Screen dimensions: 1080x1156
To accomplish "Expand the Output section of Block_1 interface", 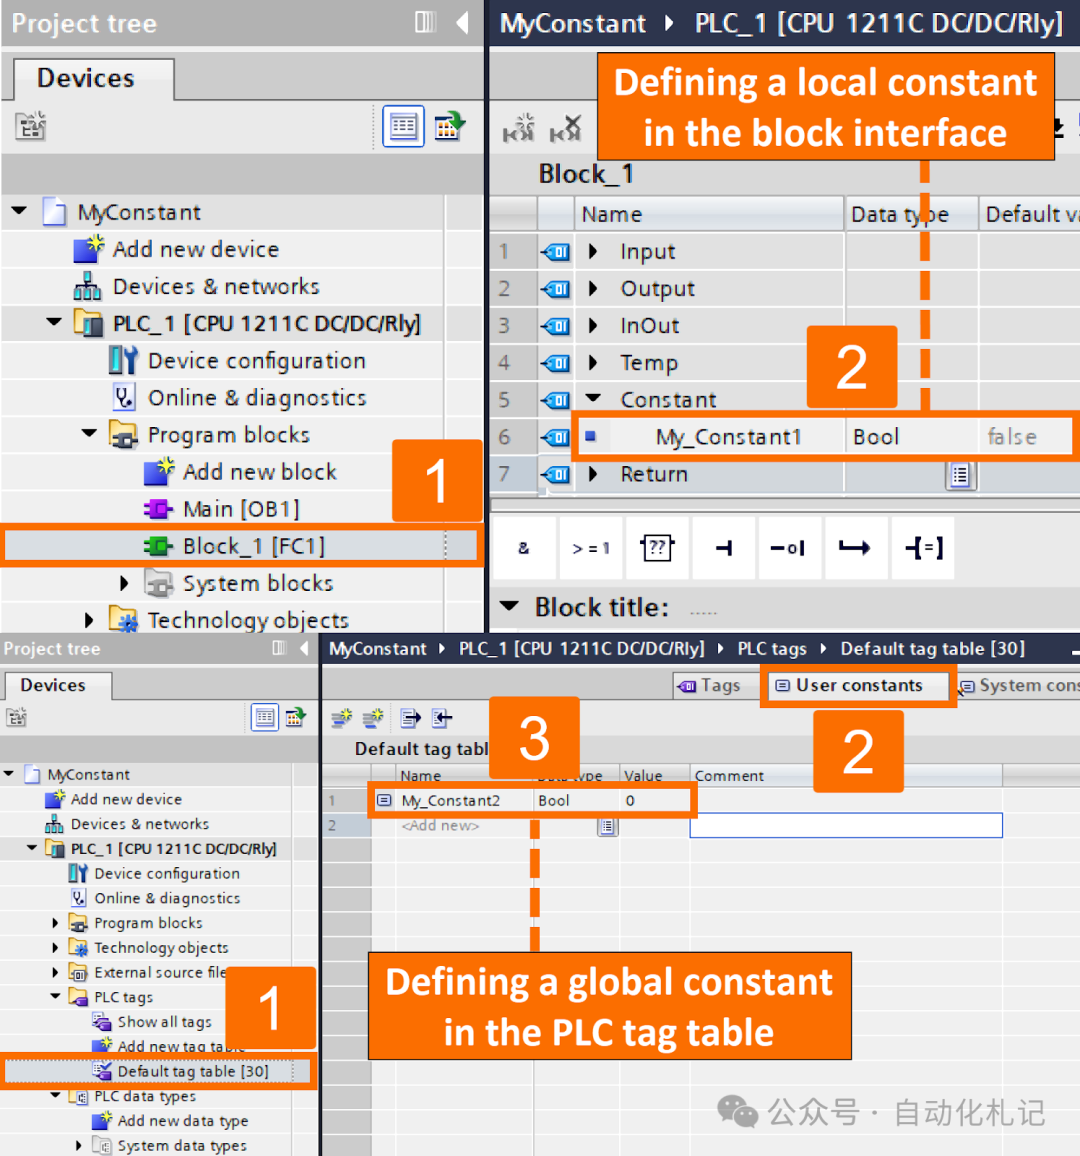I will pyautogui.click(x=593, y=288).
